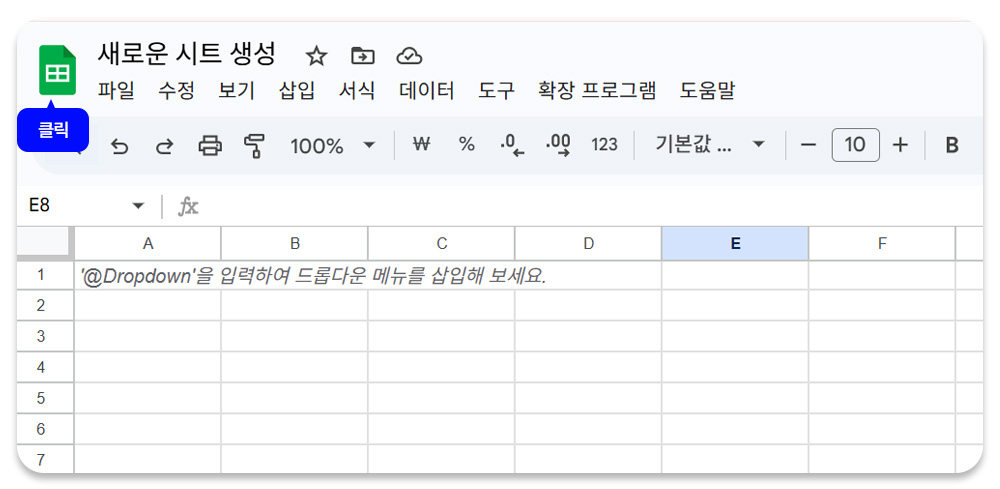Star the document with the star icon
Image resolution: width=1000 pixels, height=489 pixels.
click(316, 57)
